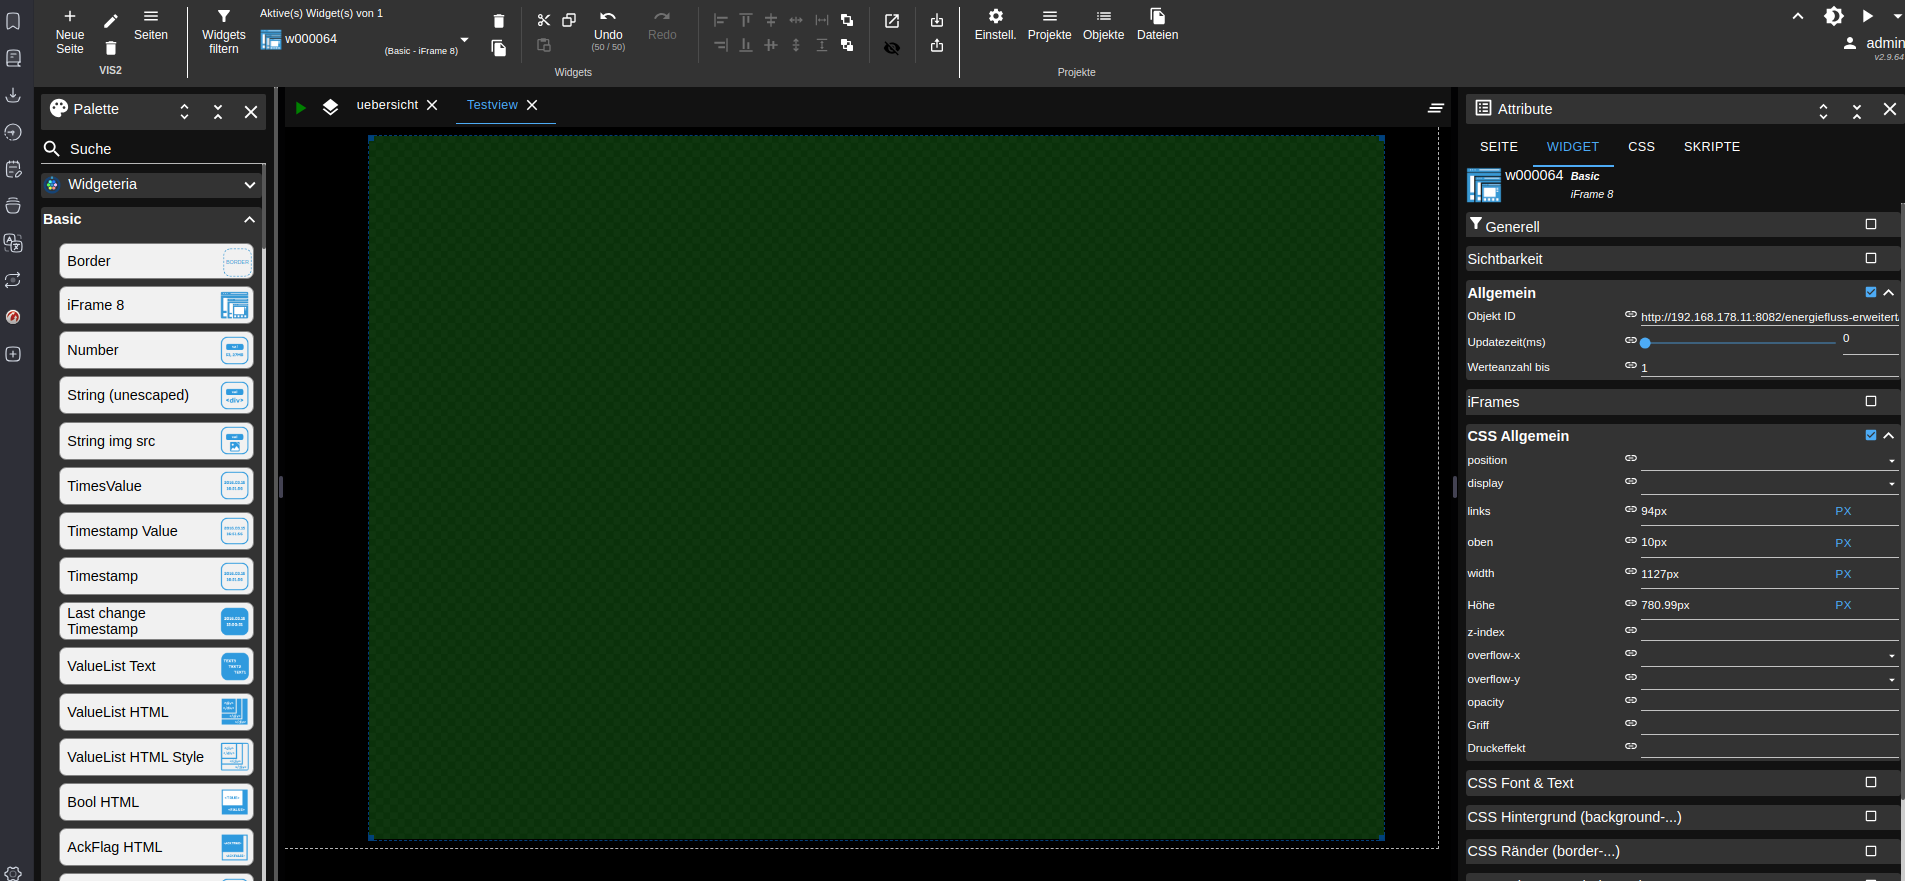The image size is (1905, 881).
Task: Open the Dateien file manager
Action: (1157, 25)
